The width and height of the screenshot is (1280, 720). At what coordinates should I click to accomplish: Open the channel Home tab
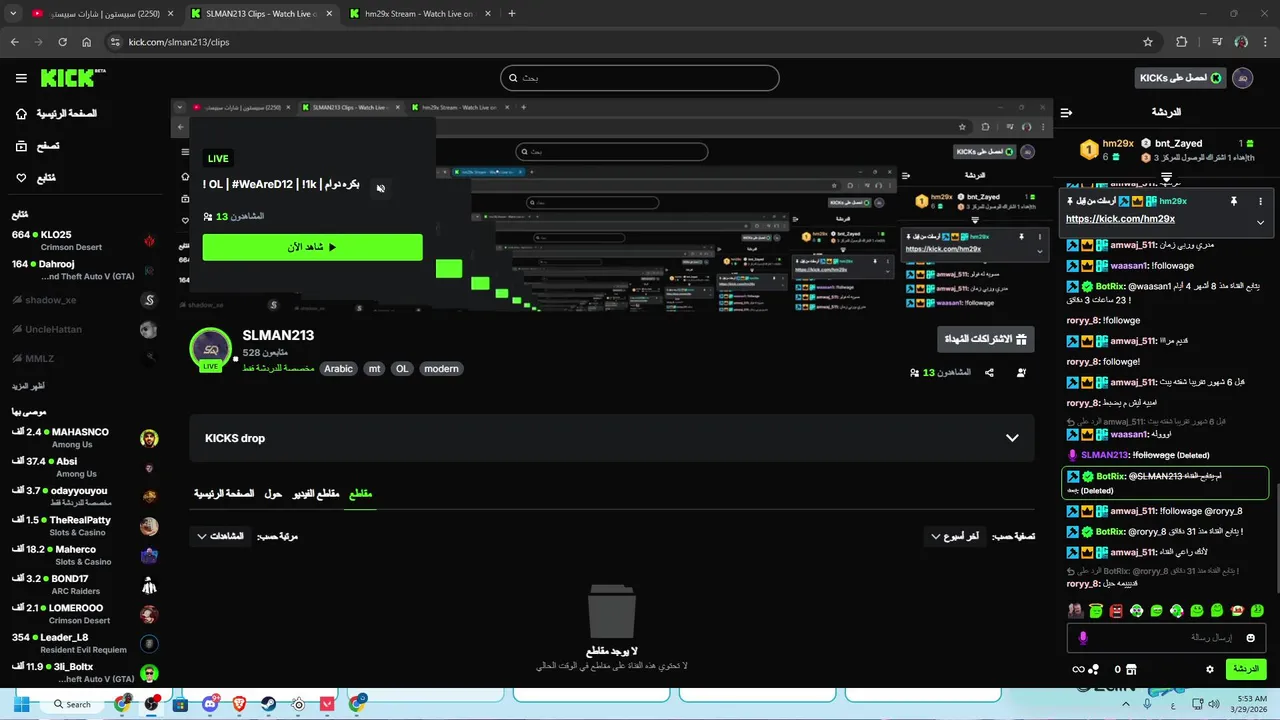point(225,494)
